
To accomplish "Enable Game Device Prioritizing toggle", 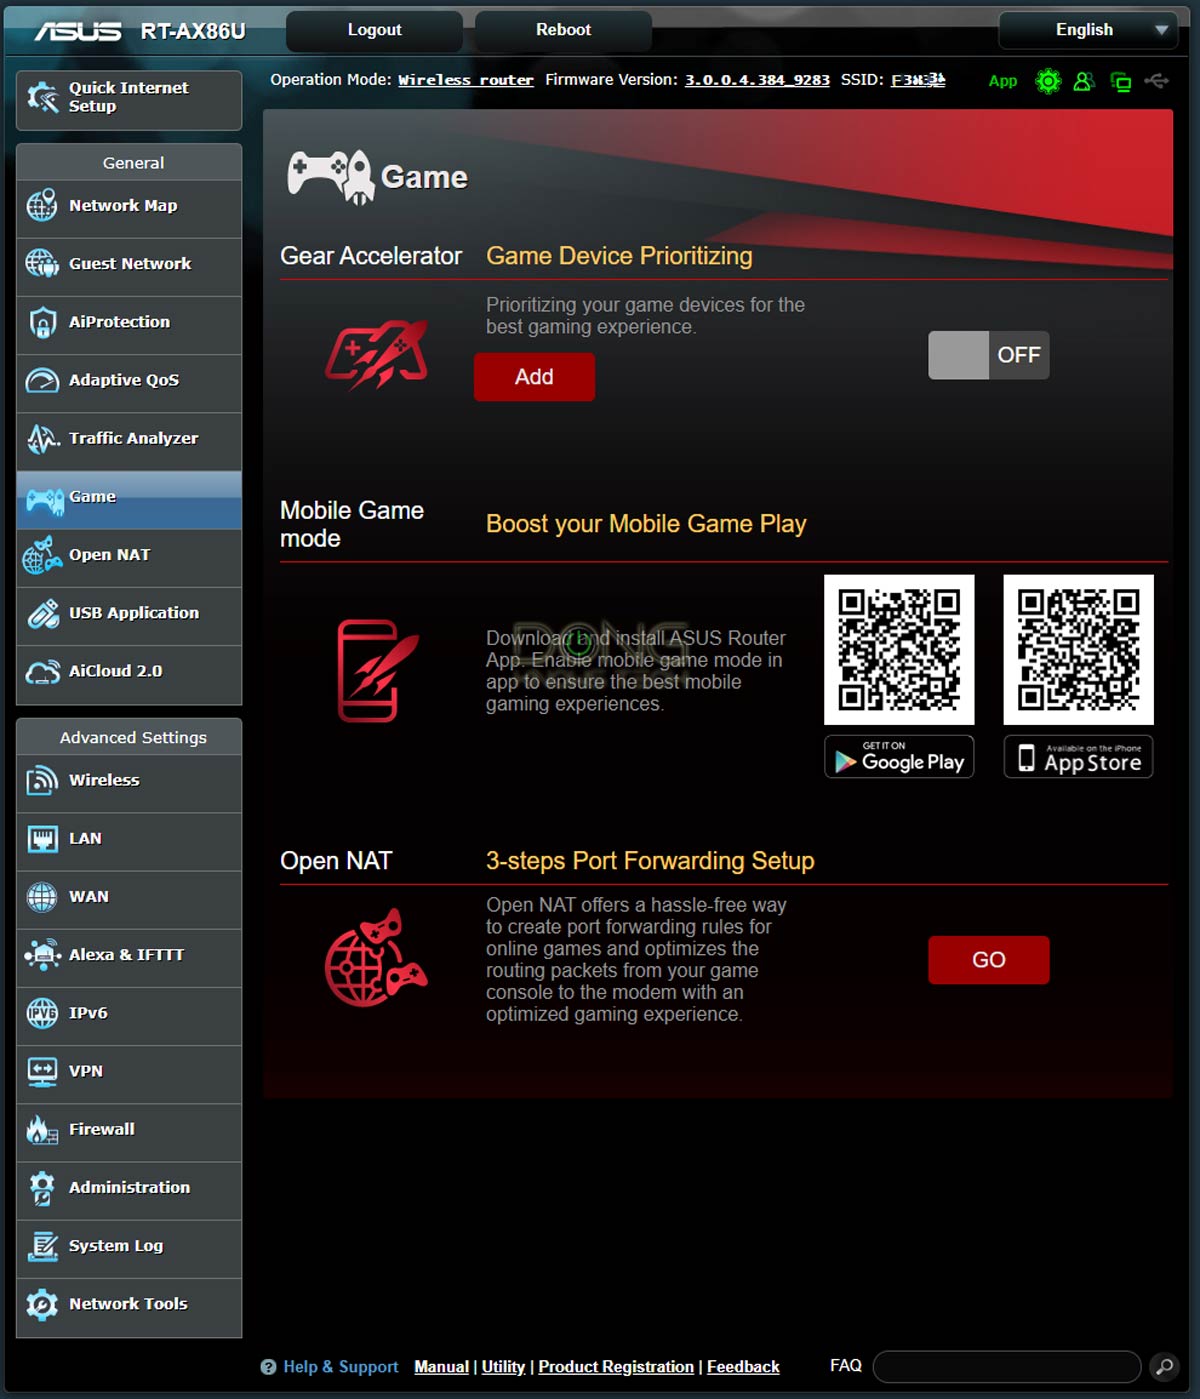I will (988, 355).
